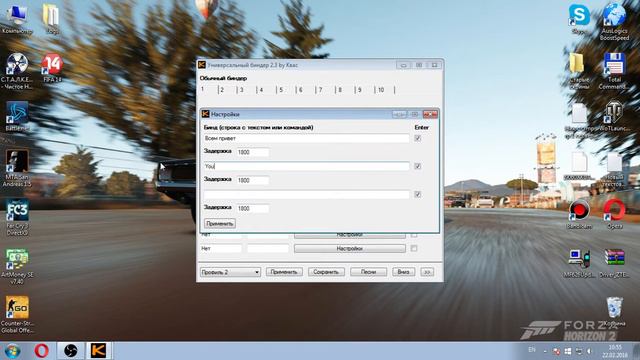Click the EN language indicator
Screen dimensions: 640x360
(532, 350)
